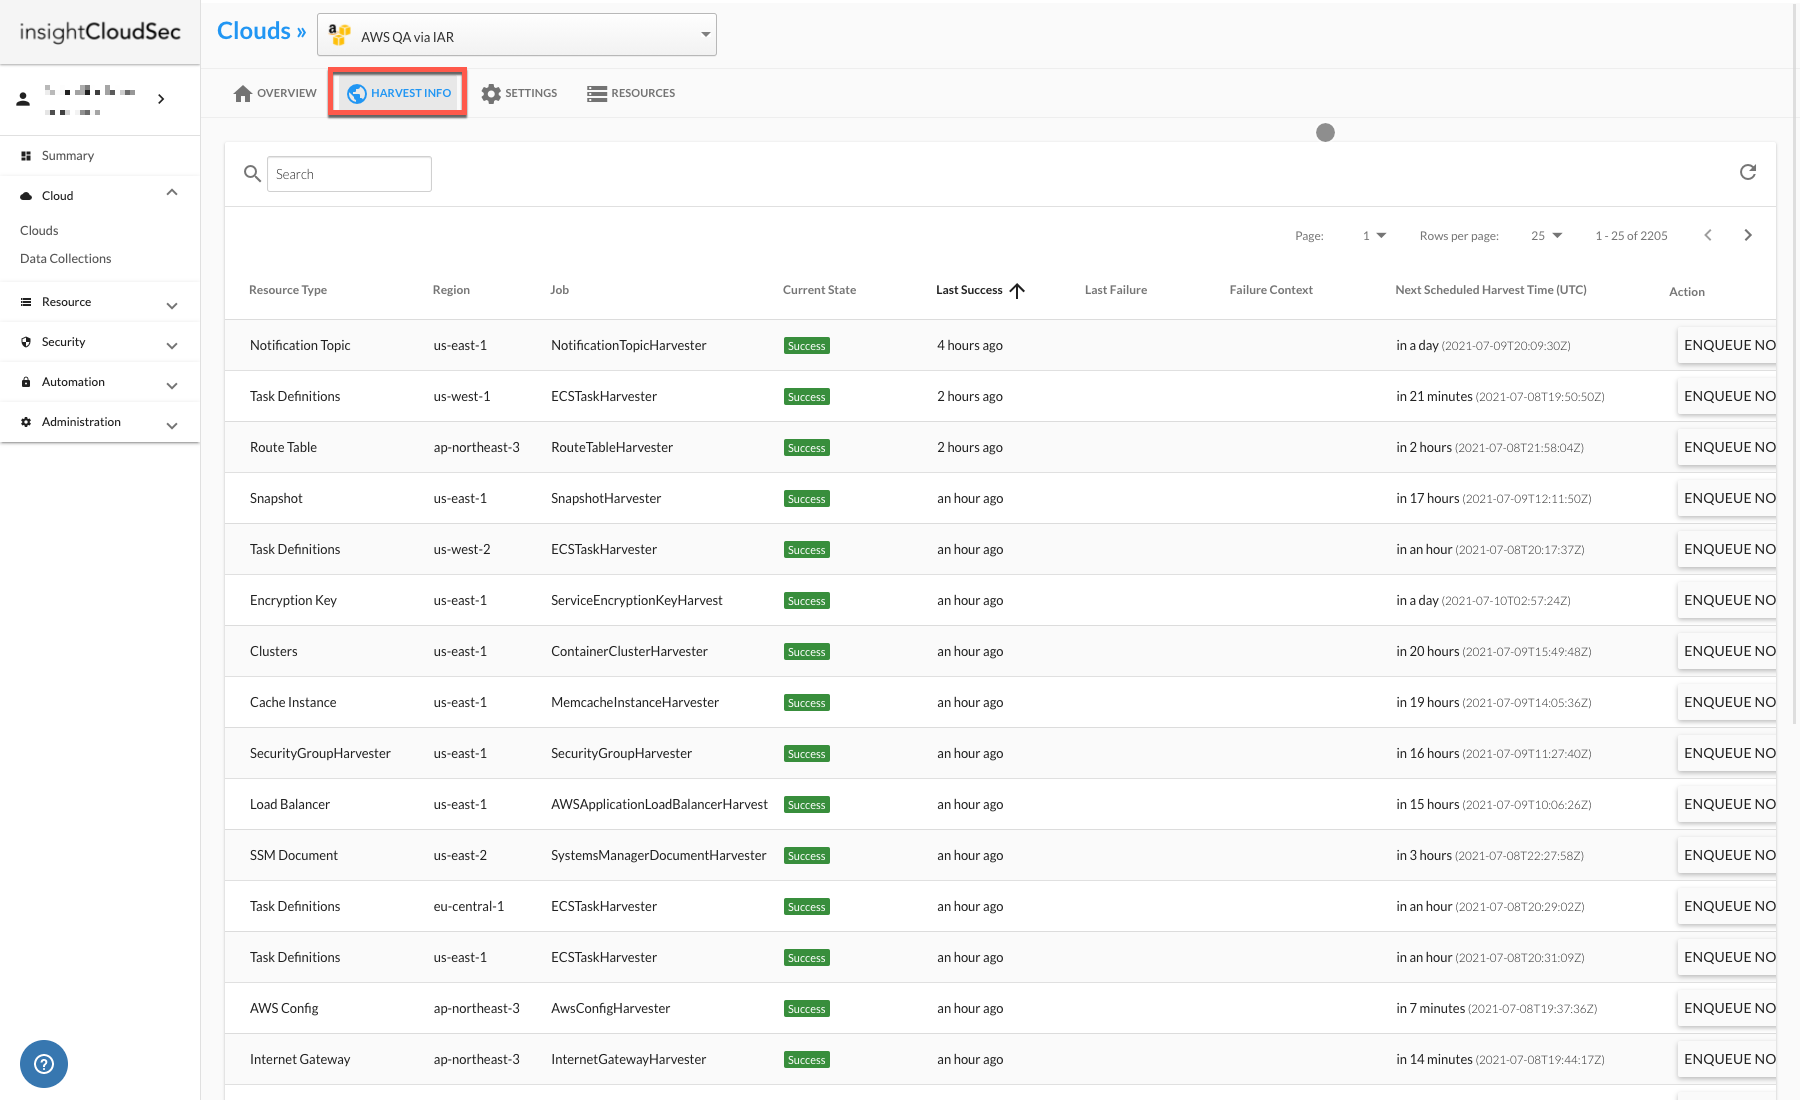Enqueue Route Table harvester now
This screenshot has width=1800, height=1100.
click(1727, 447)
